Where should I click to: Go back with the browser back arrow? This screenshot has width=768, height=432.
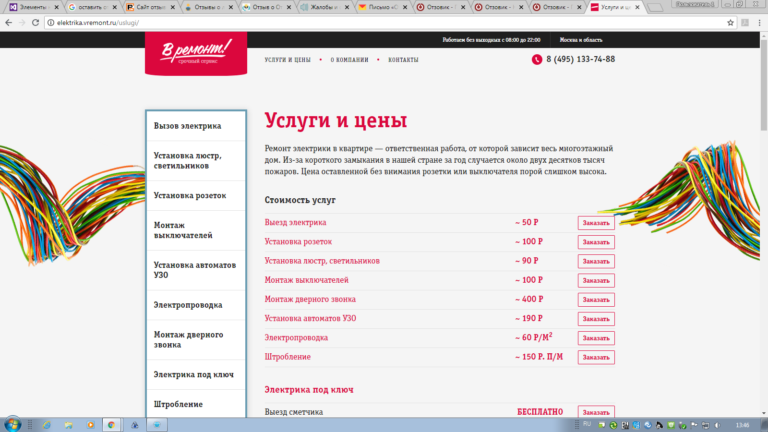[8, 23]
